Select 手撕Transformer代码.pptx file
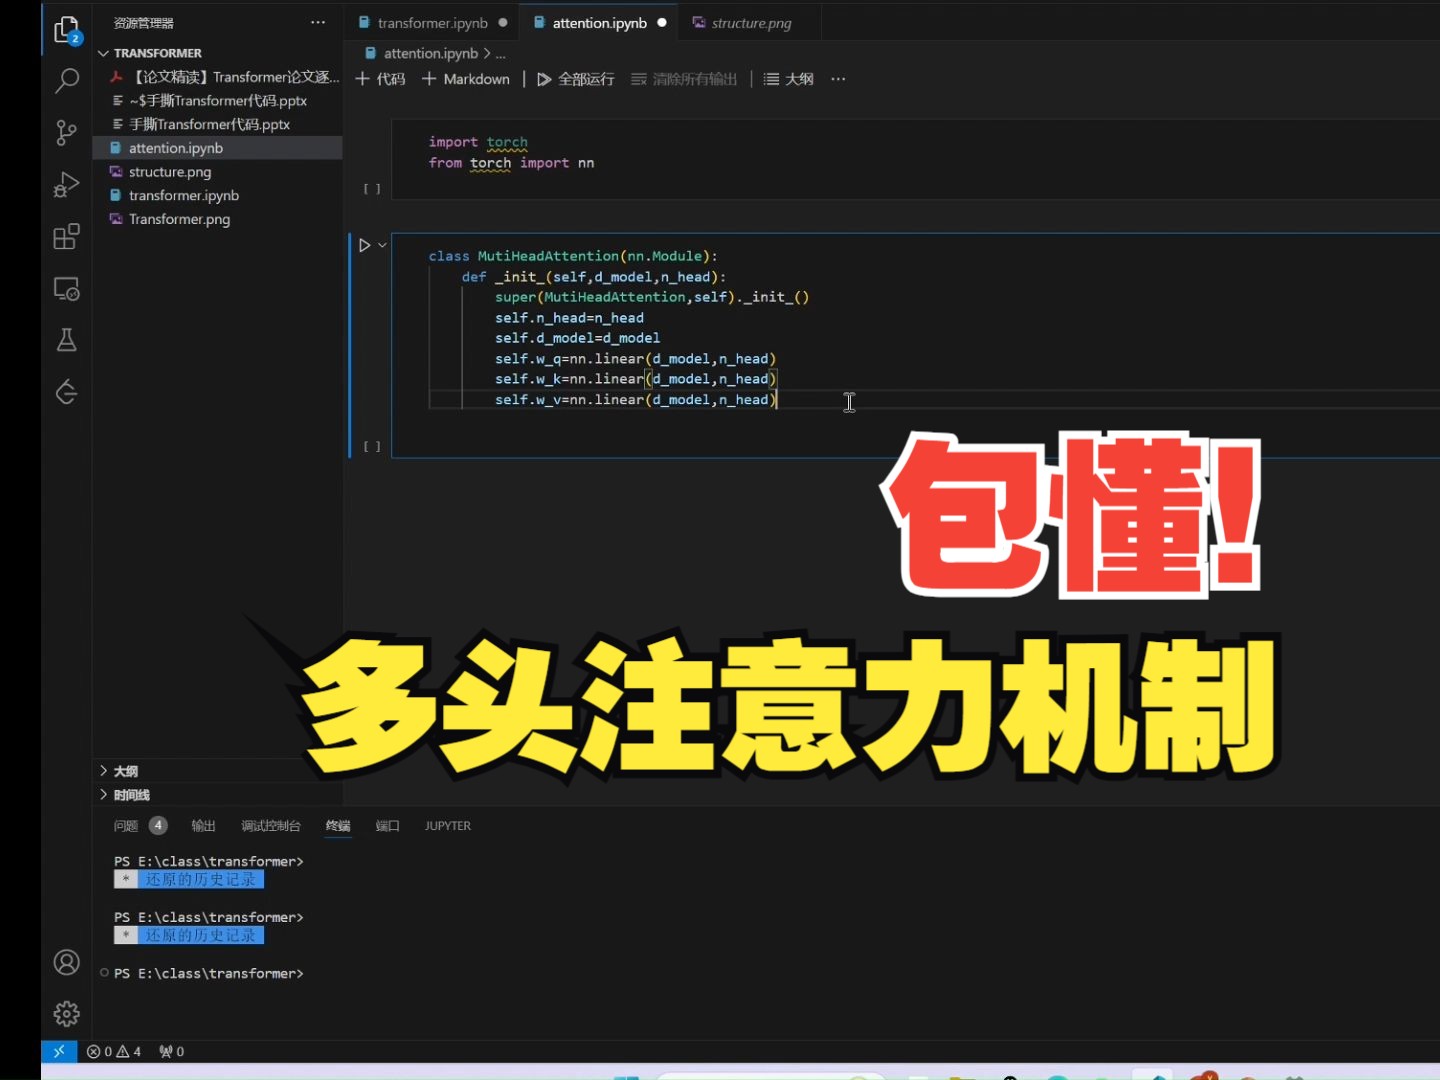 [x=218, y=124]
